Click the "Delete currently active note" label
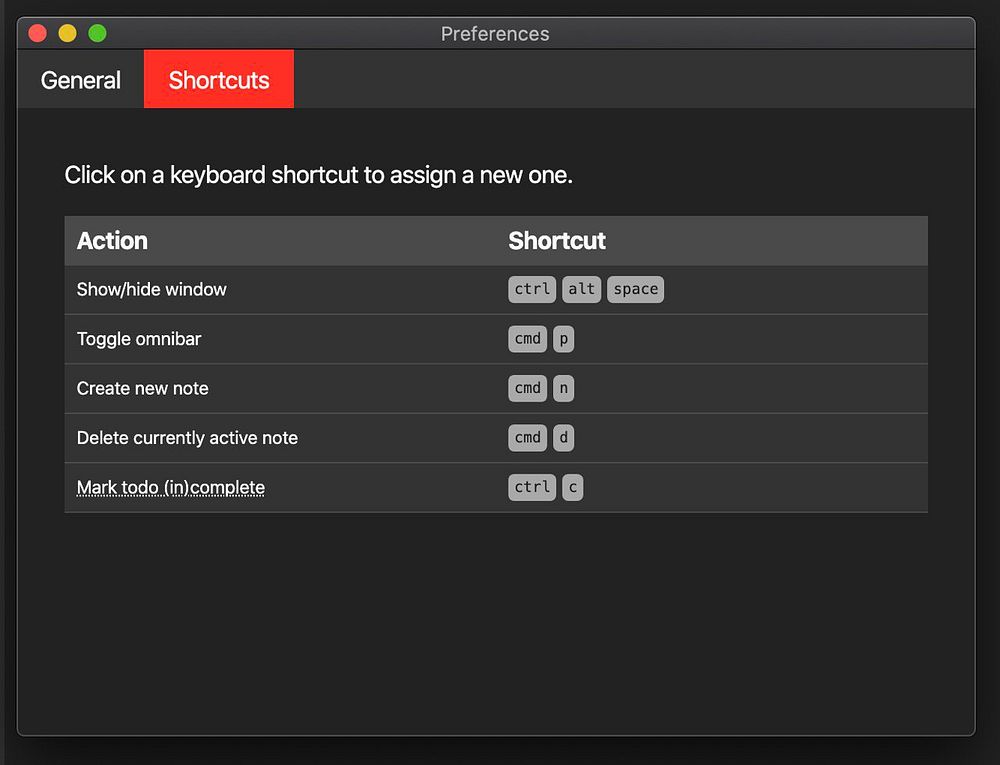 [187, 438]
